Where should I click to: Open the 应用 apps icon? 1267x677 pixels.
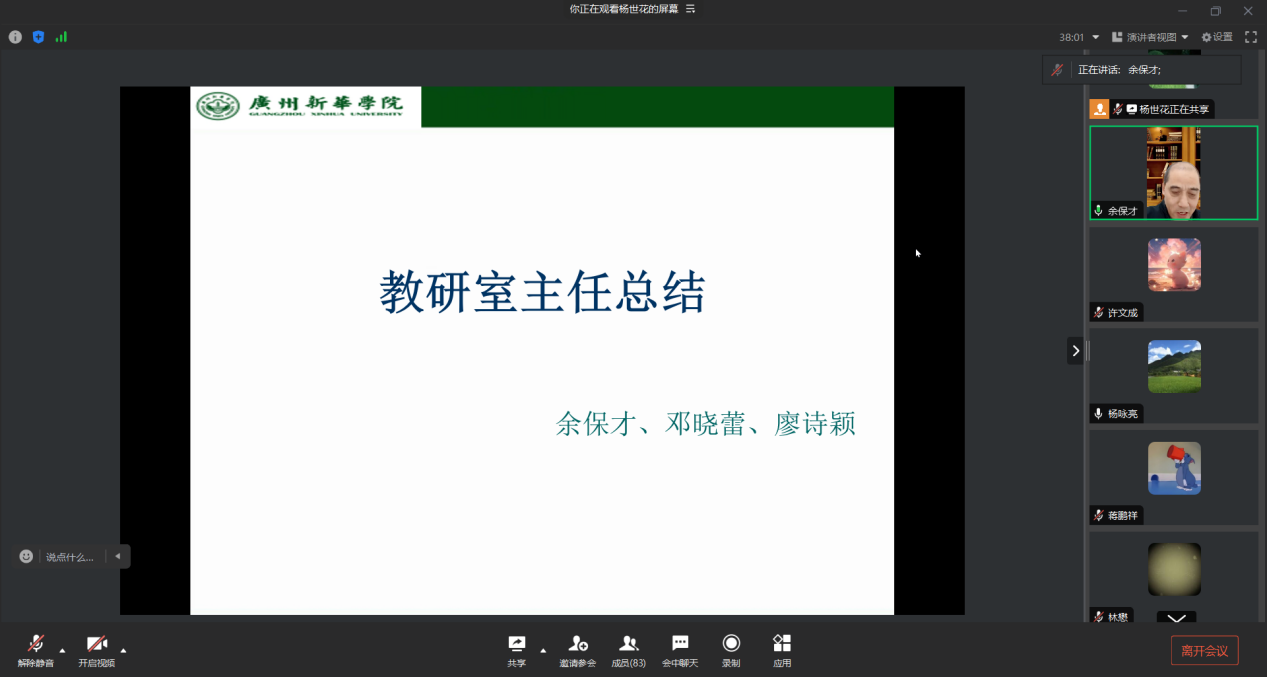(782, 648)
